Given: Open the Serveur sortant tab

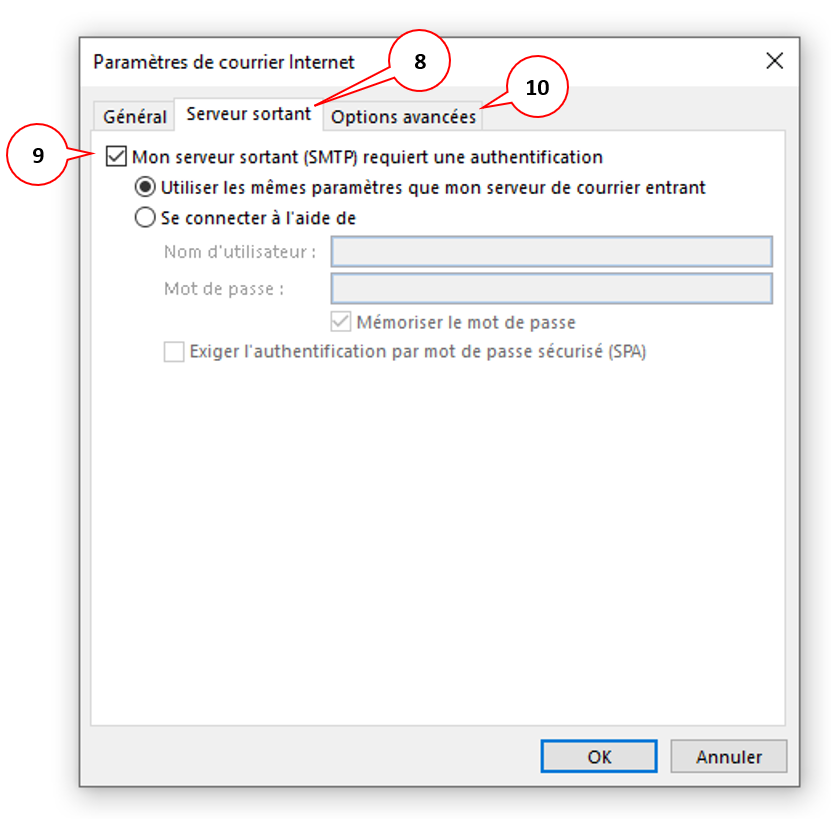Looking at the screenshot, I should pyautogui.click(x=248, y=114).
